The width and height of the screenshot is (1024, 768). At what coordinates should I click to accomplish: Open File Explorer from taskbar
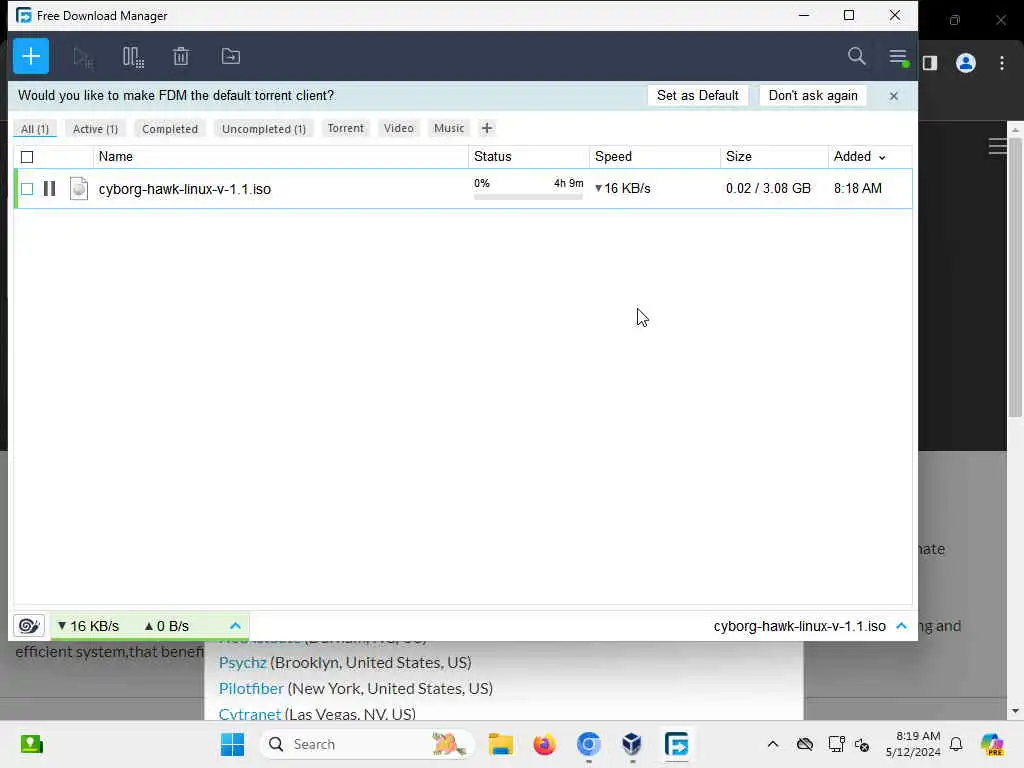tap(501, 744)
